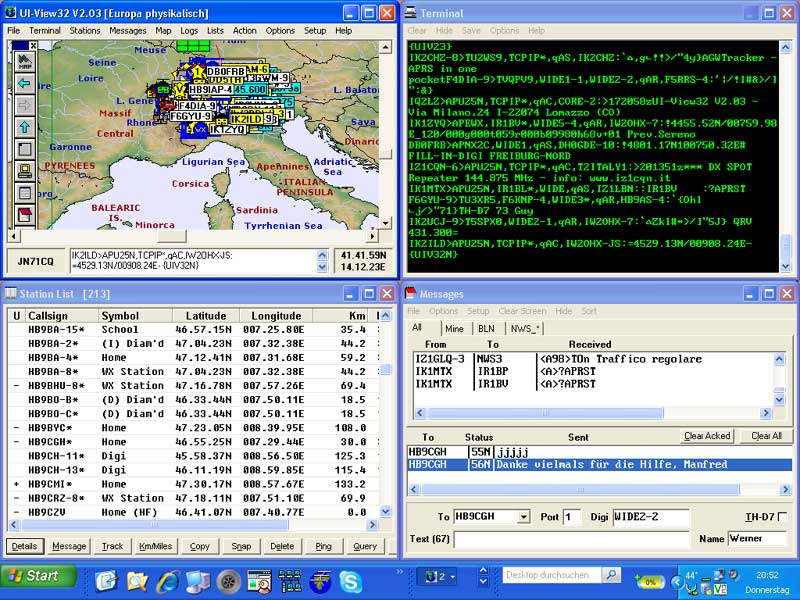This screenshot has height=600, width=800.
Task: Open the Stations menu
Action: pos(85,31)
